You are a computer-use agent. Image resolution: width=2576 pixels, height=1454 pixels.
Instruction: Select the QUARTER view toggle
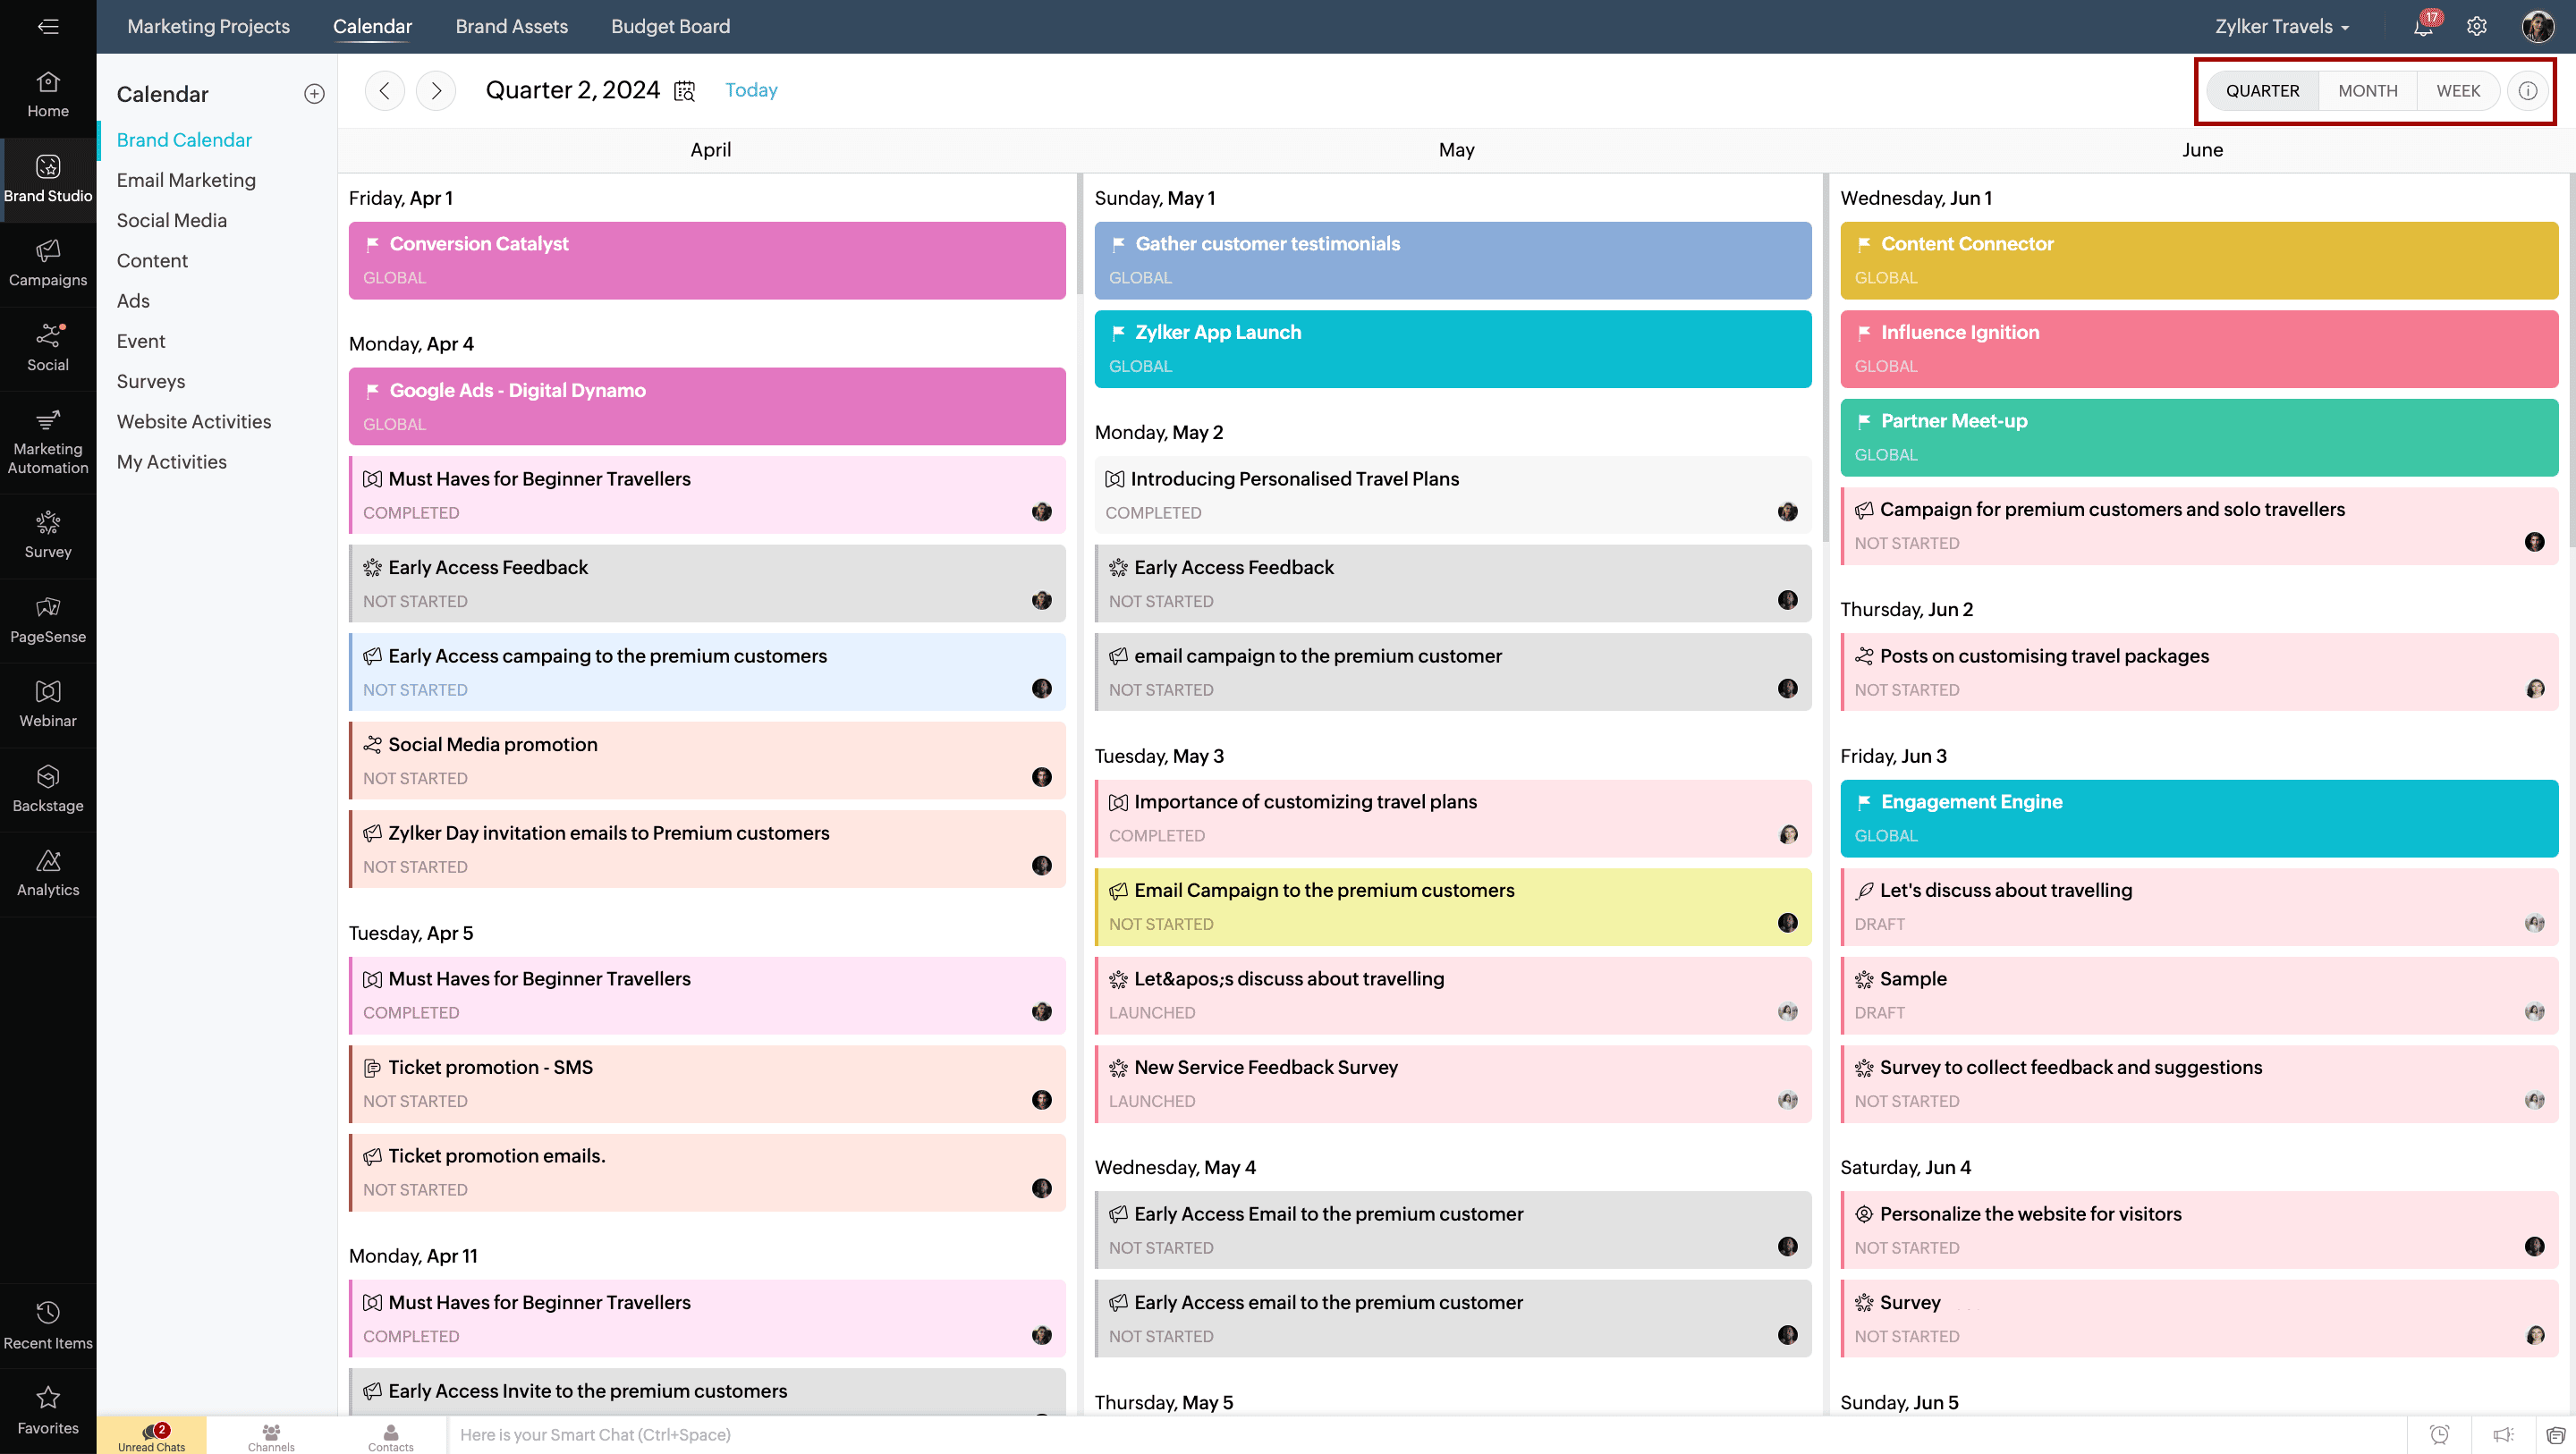coord(2262,91)
